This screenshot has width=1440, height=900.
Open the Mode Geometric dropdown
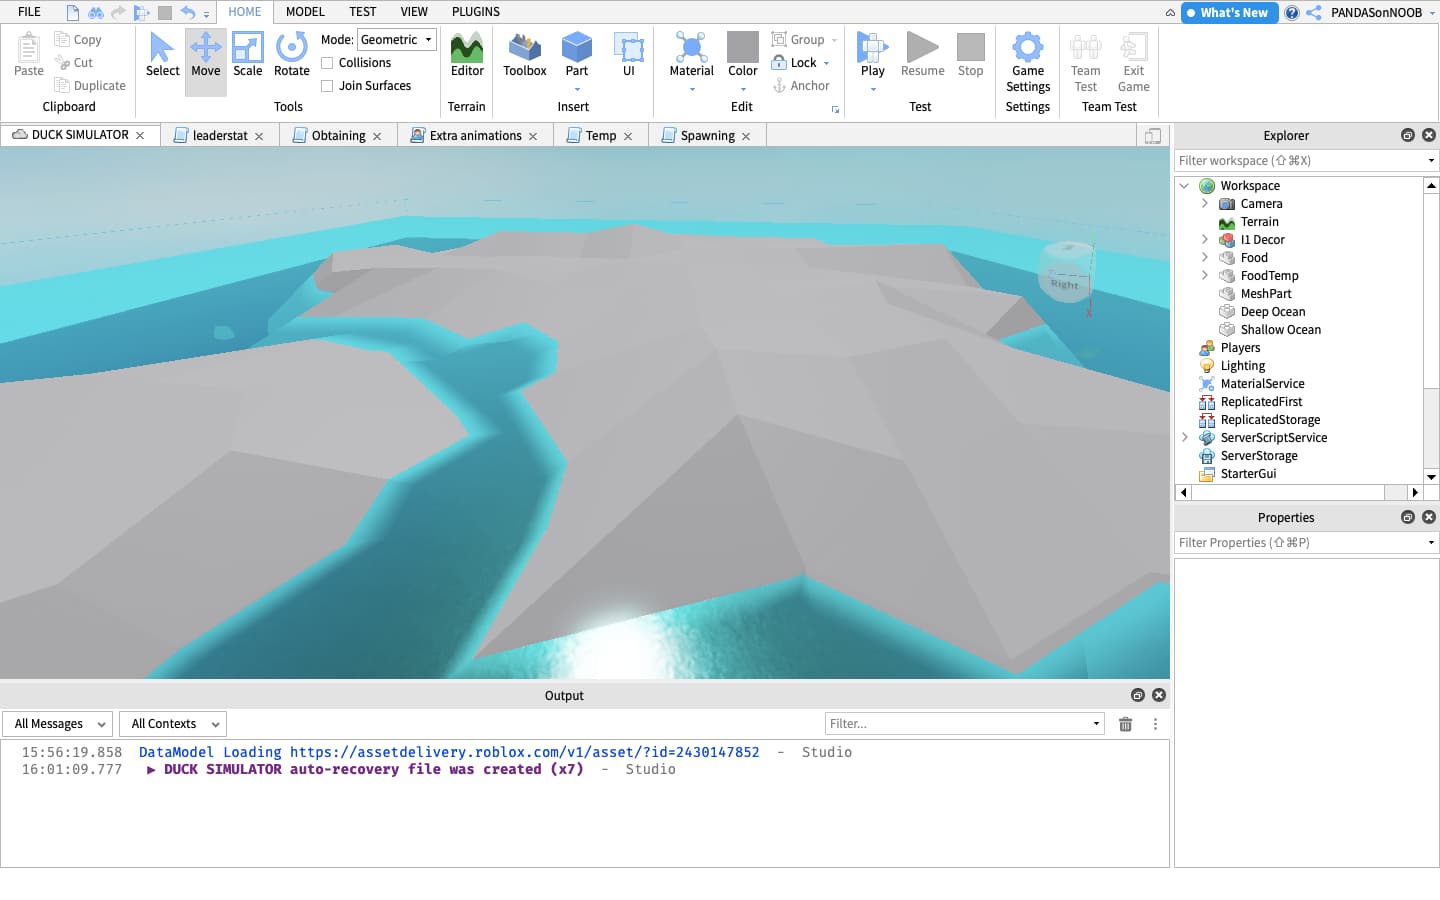(x=397, y=40)
